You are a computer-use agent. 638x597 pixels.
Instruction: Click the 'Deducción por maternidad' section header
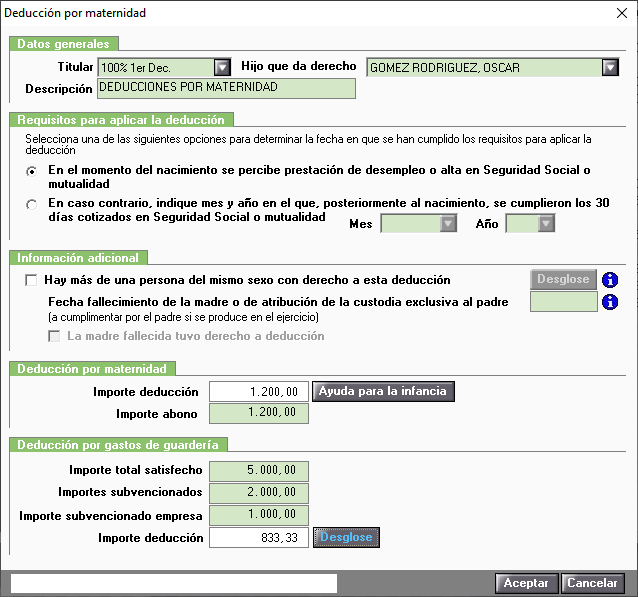pos(92,368)
